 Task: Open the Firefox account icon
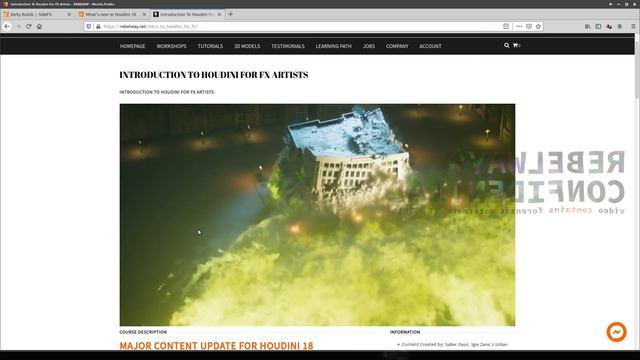point(620,26)
